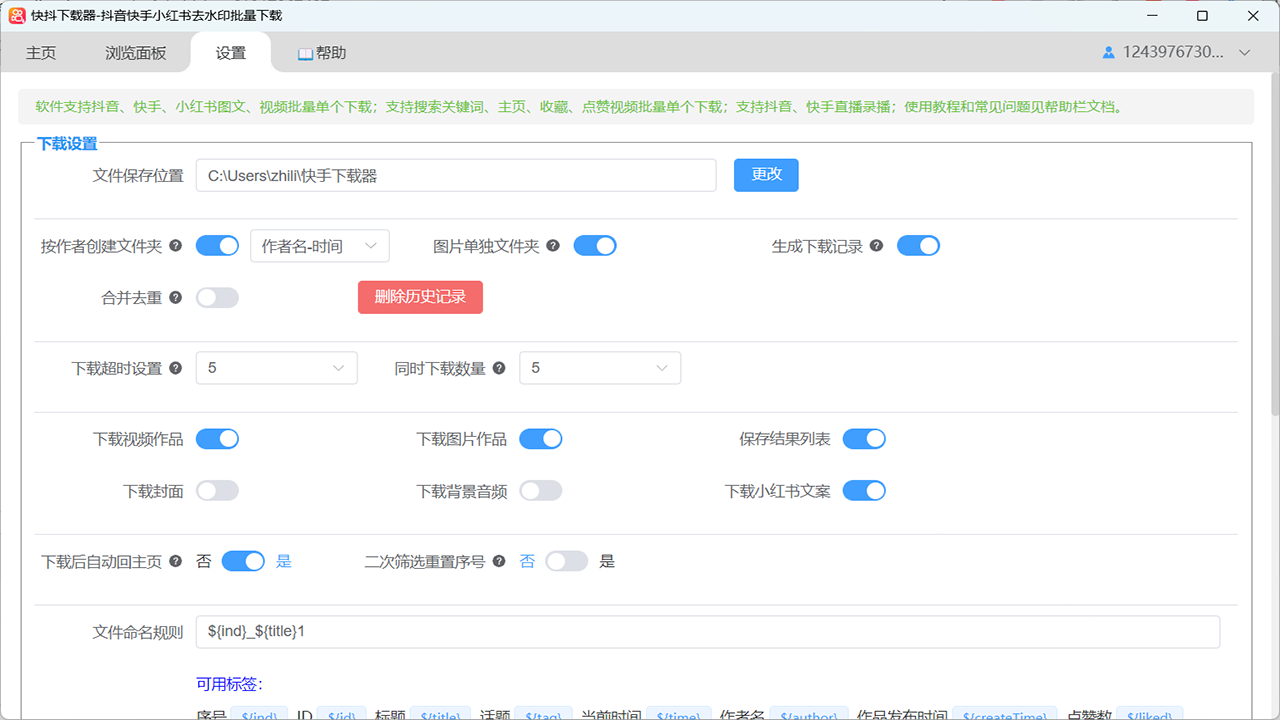
Task: Open help tooltip for 下载超时设置
Action: point(175,368)
